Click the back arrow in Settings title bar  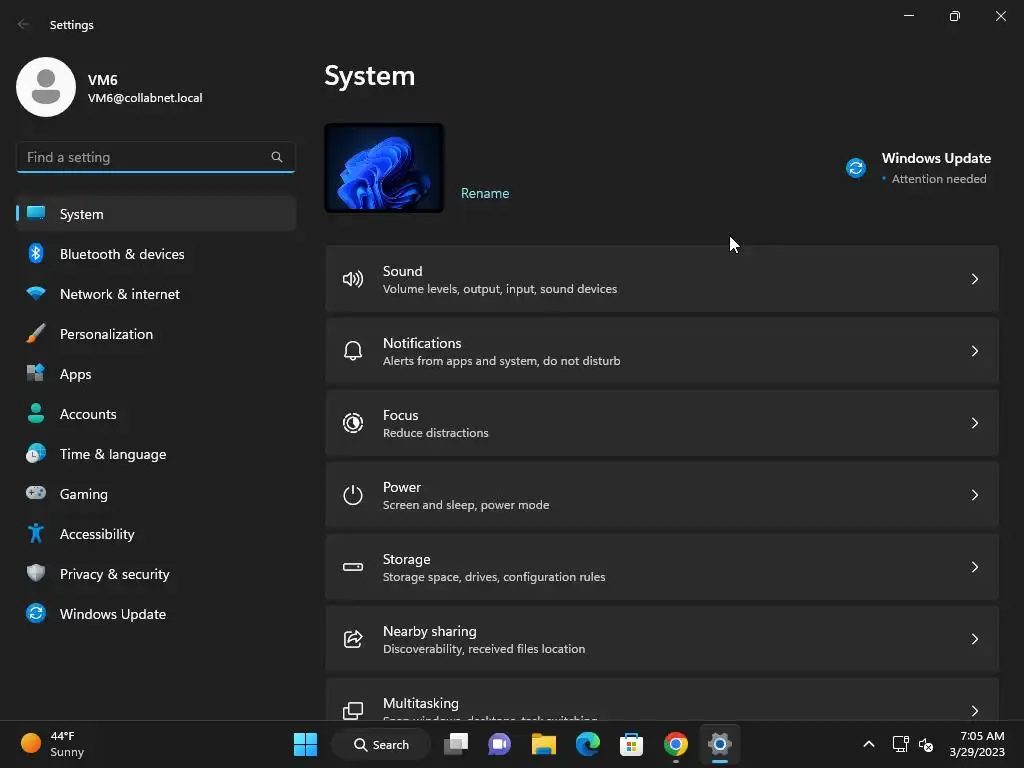[24, 24]
